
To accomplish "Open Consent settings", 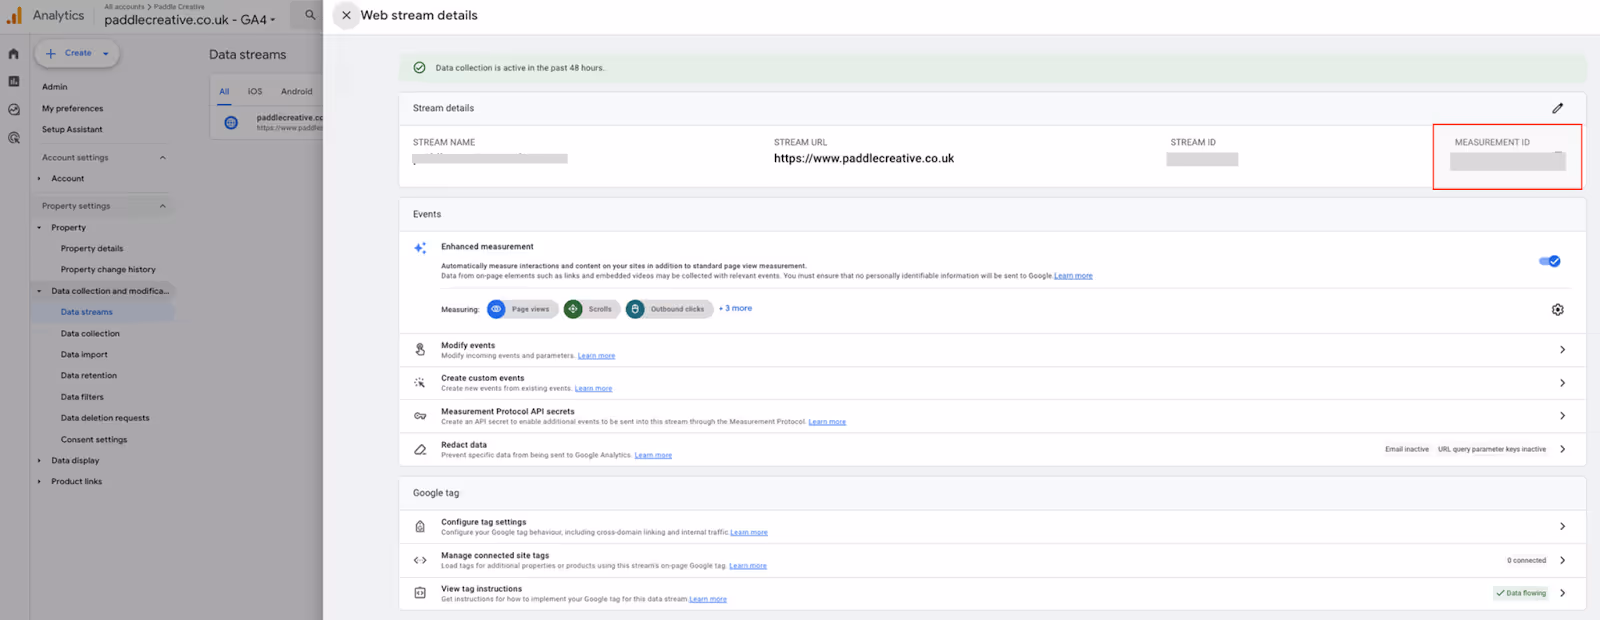I will click(94, 439).
